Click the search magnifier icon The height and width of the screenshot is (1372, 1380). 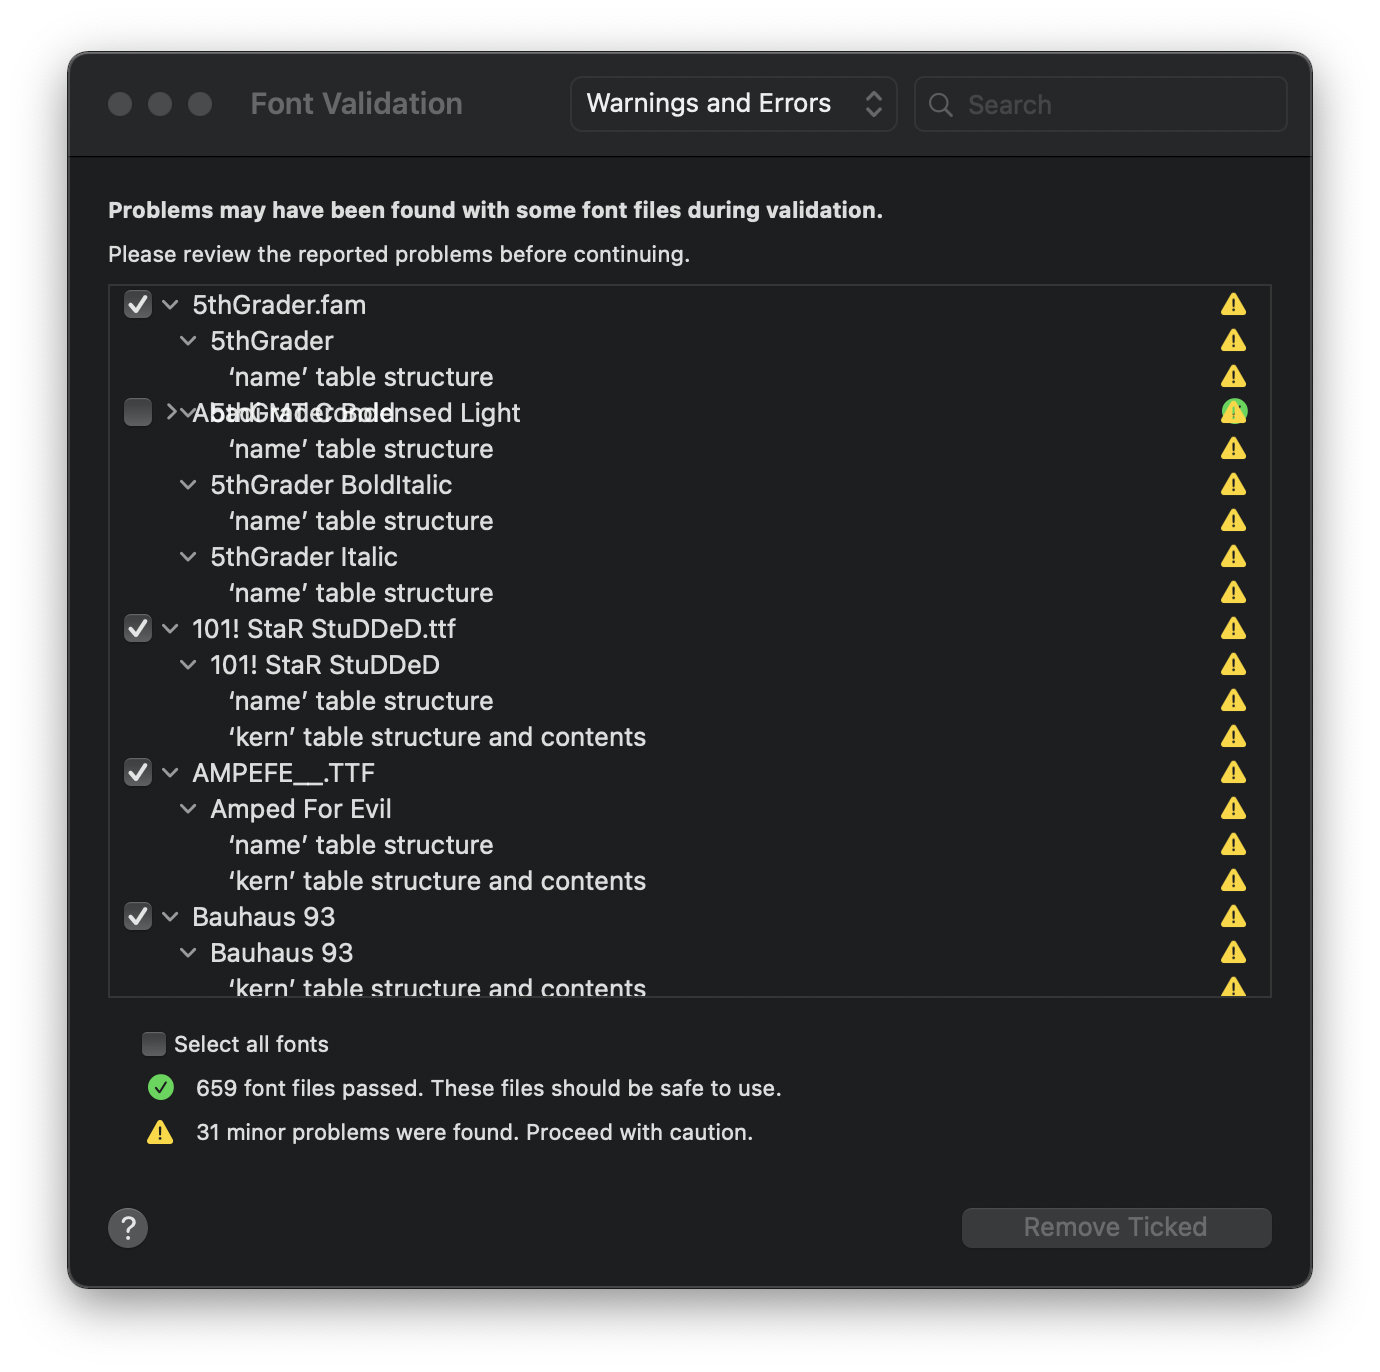940,105
